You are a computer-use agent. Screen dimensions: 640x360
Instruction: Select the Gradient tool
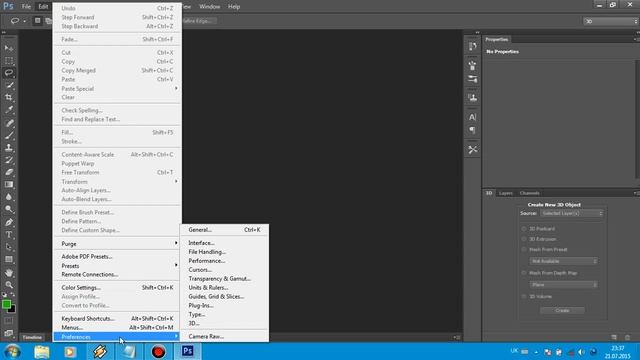pos(9,184)
